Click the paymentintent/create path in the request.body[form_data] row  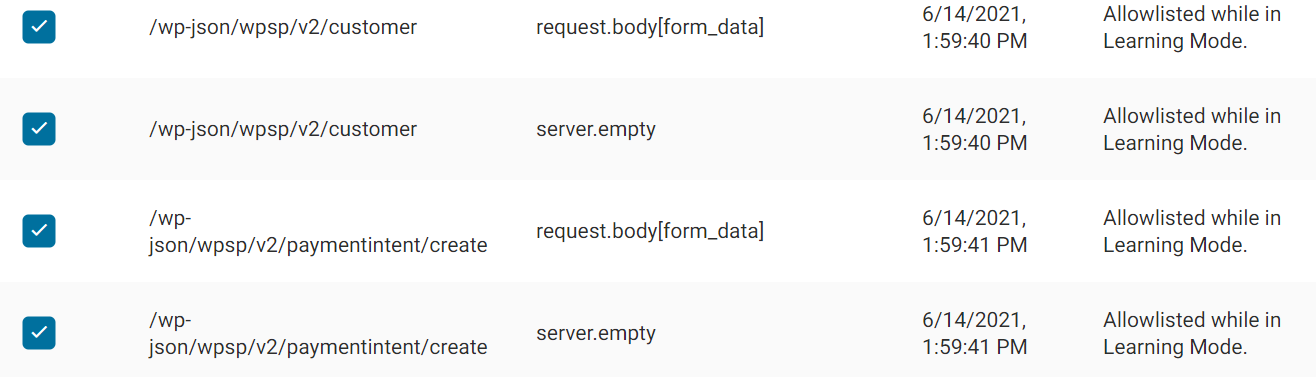pos(318,231)
